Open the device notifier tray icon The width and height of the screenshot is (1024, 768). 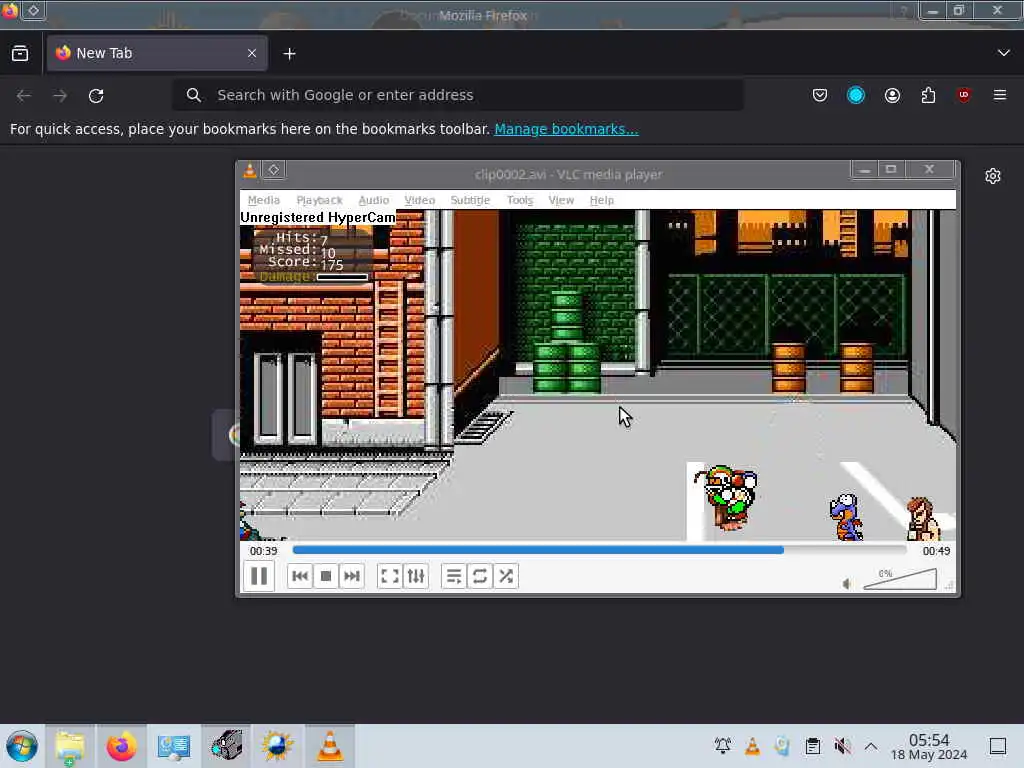tap(782, 746)
